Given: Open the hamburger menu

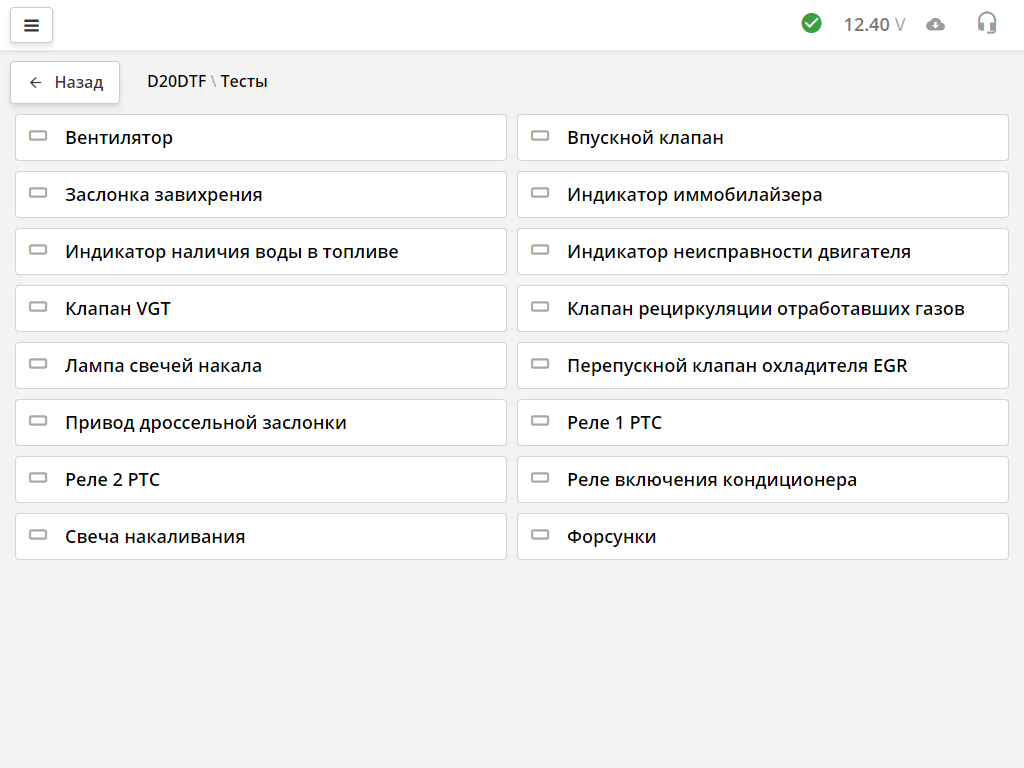Looking at the screenshot, I should 31,25.
